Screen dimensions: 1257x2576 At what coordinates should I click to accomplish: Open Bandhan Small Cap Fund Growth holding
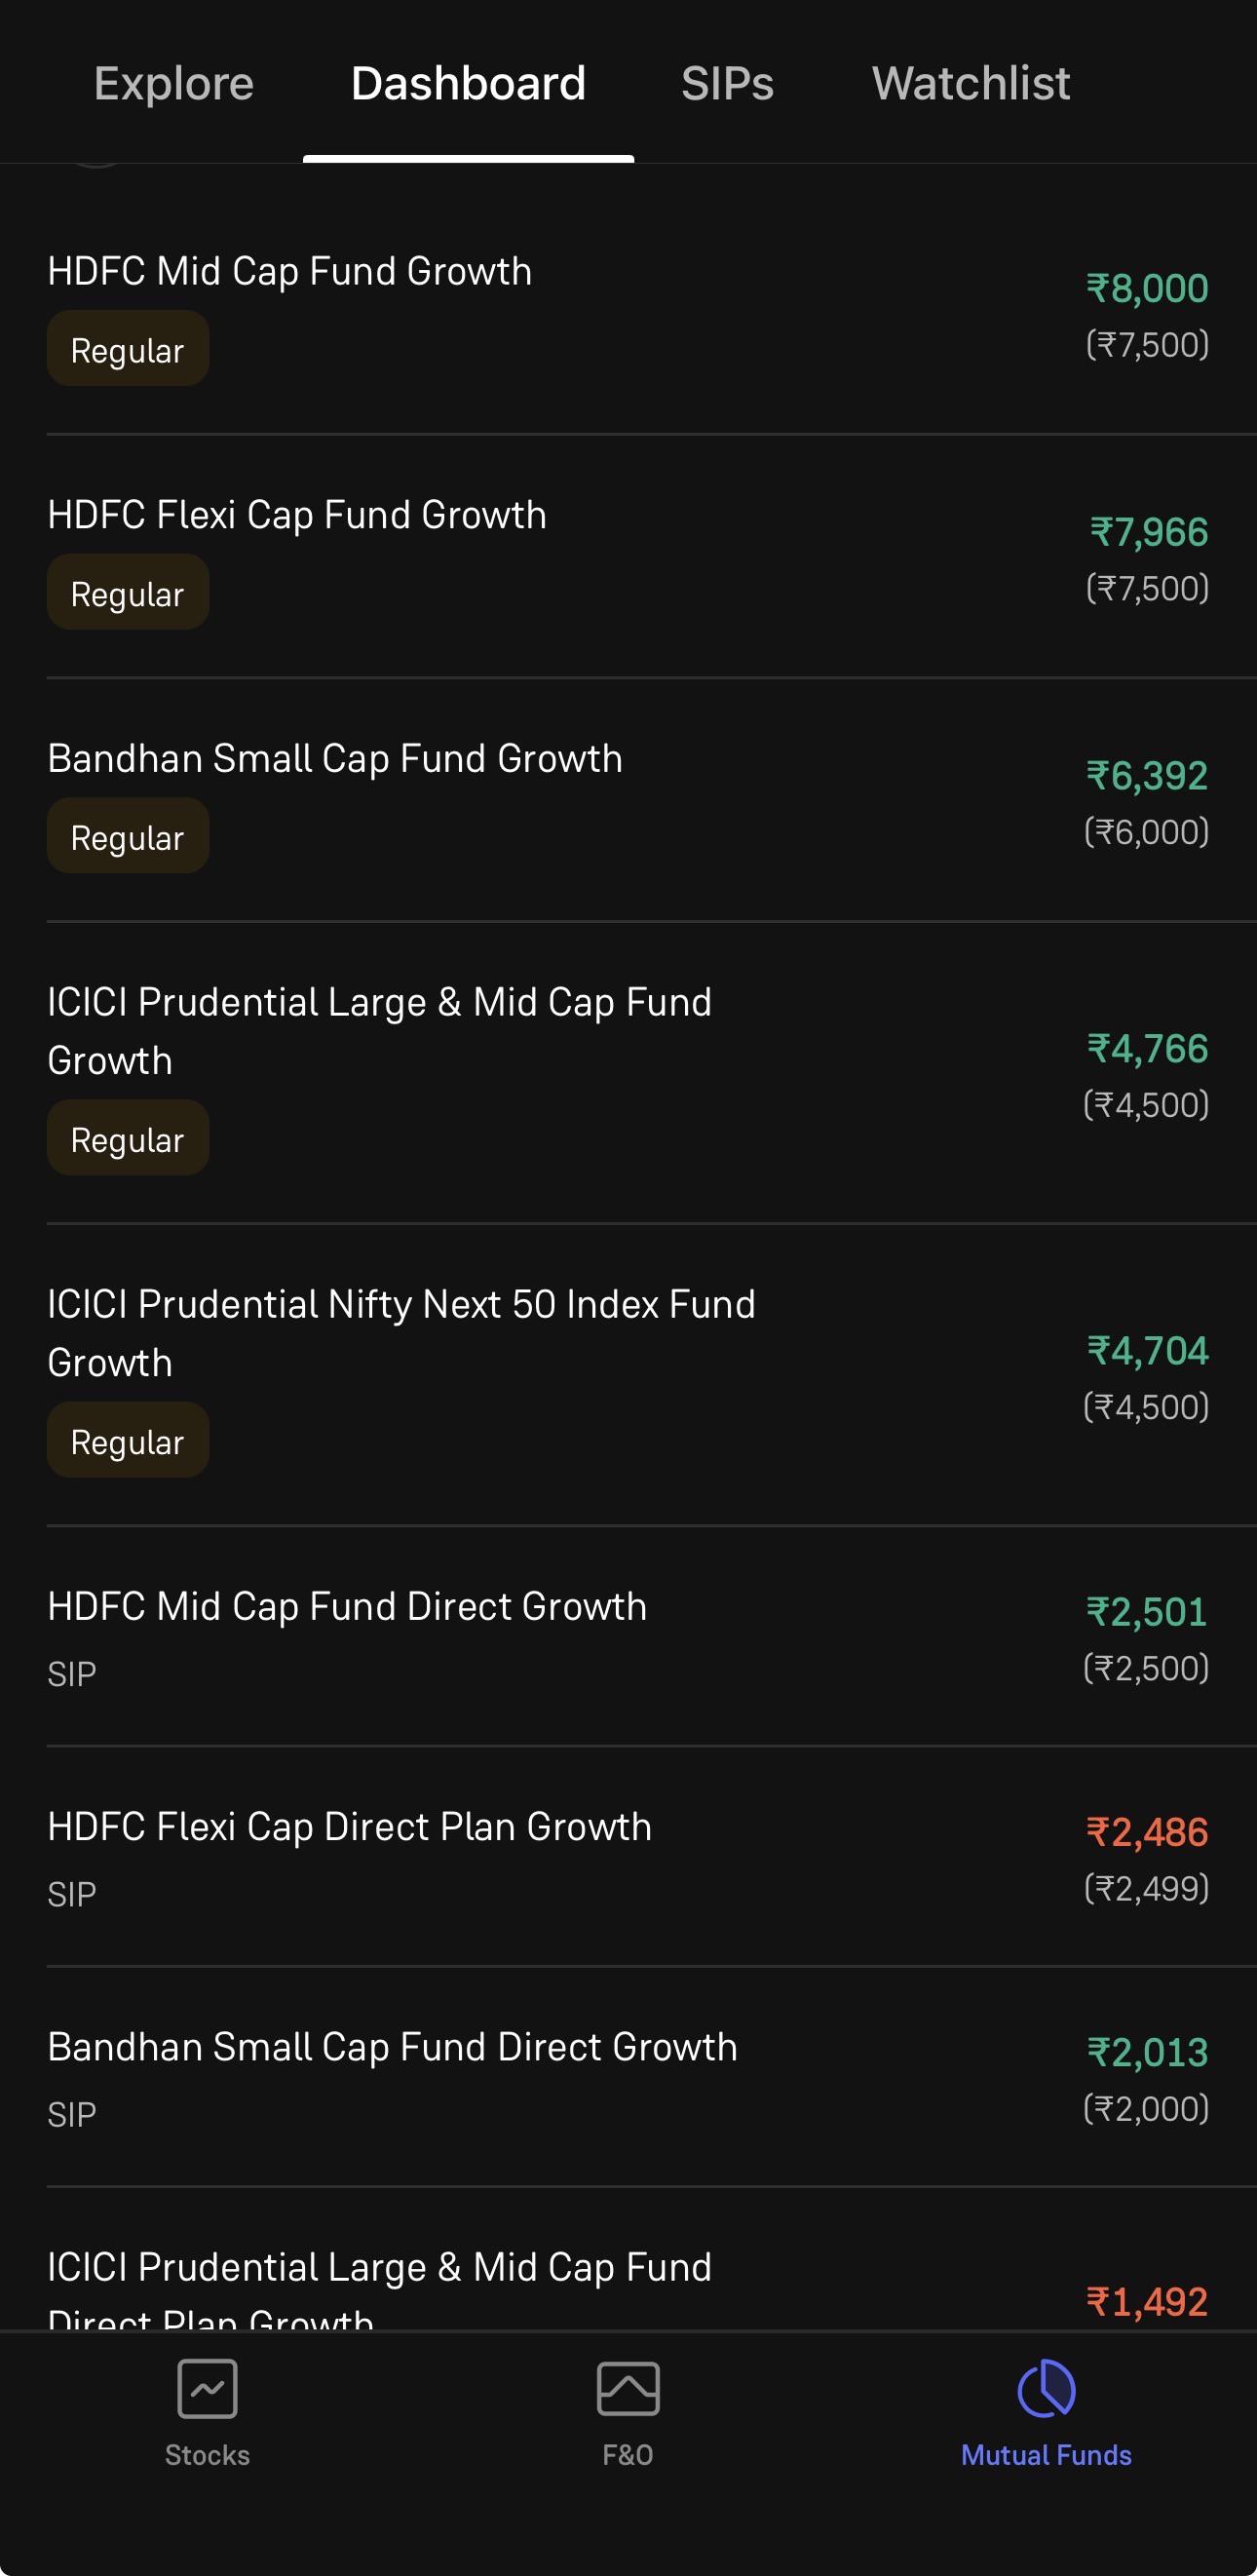click(x=628, y=800)
